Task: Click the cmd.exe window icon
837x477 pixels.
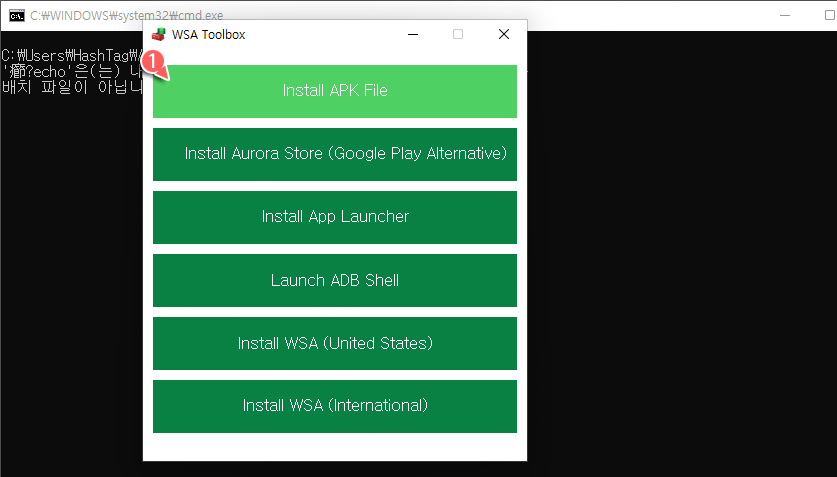Action: 17,15
